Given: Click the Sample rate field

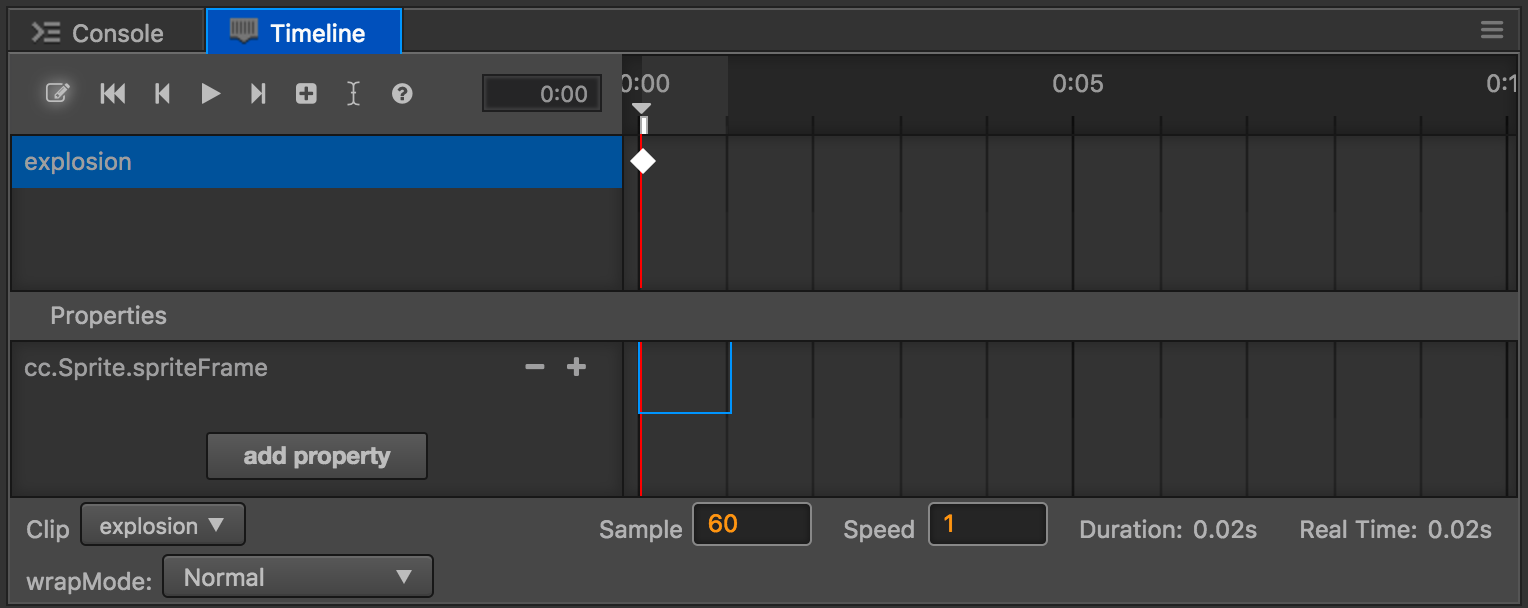Looking at the screenshot, I should pos(752,524).
